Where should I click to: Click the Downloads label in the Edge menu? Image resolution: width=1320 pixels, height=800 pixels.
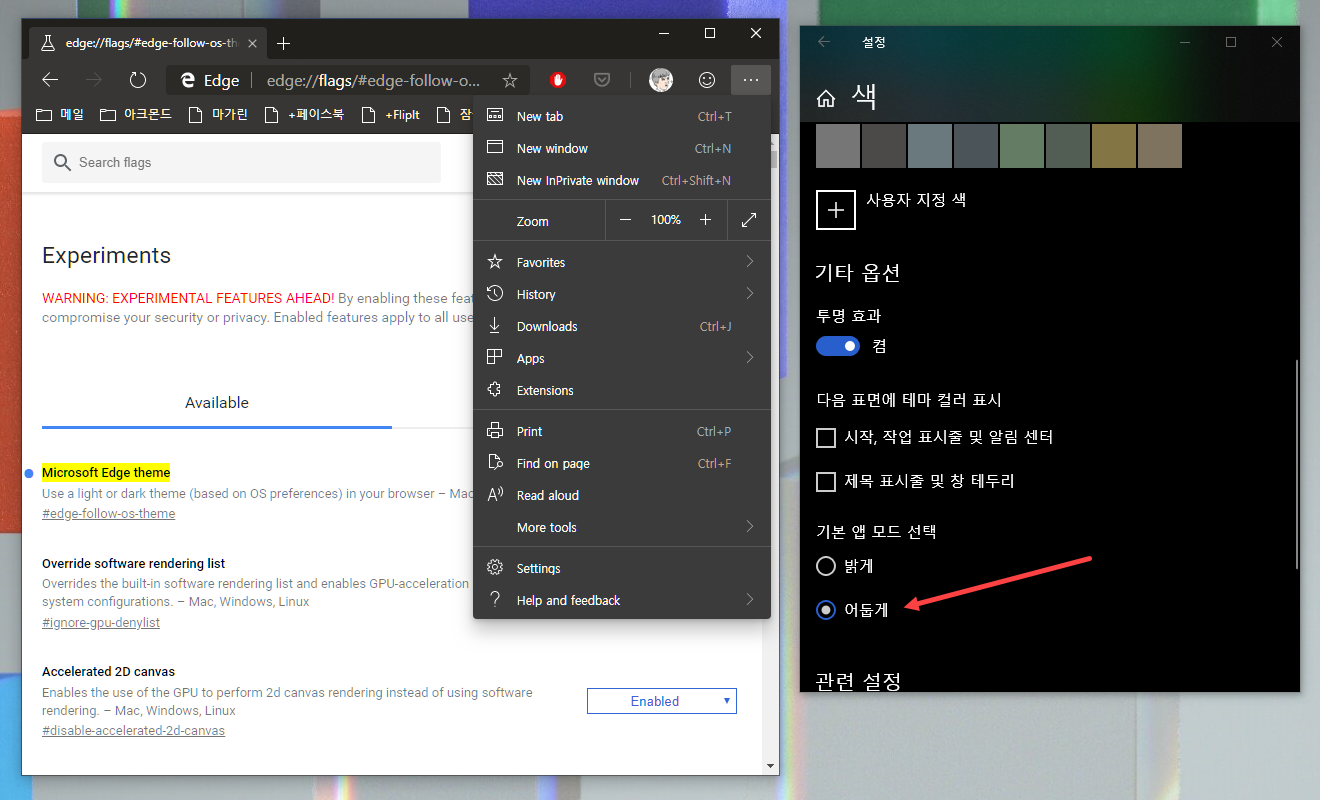(547, 327)
